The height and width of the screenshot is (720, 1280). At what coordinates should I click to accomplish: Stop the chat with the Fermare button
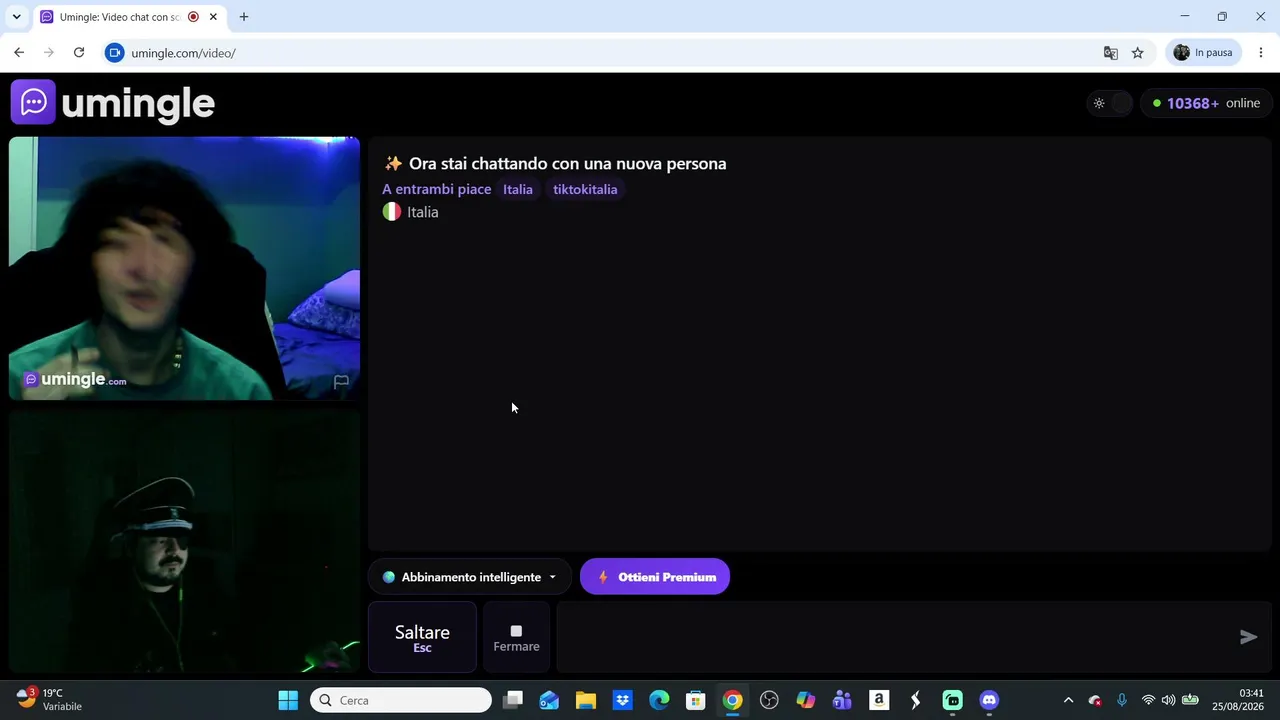[516, 637]
